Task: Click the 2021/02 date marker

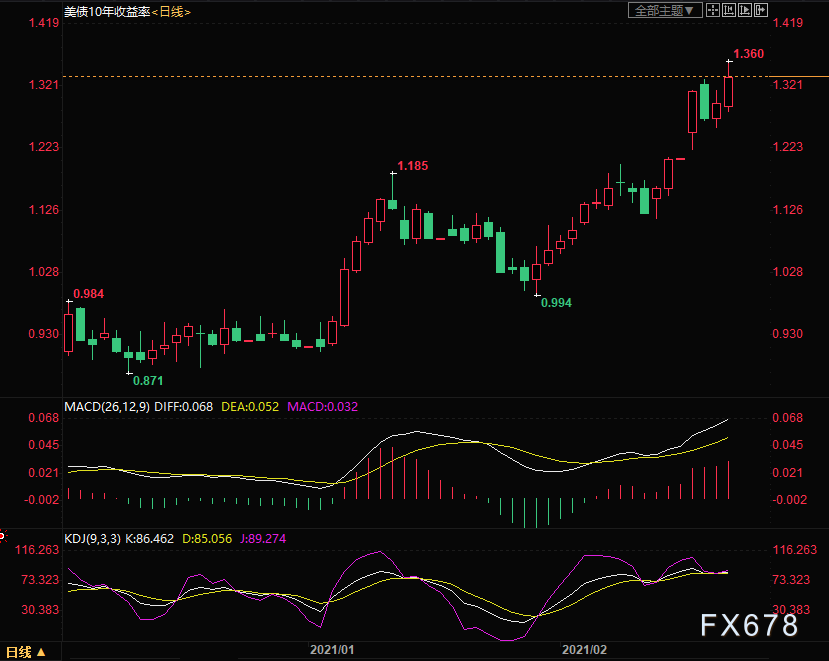Action: pyautogui.click(x=584, y=650)
